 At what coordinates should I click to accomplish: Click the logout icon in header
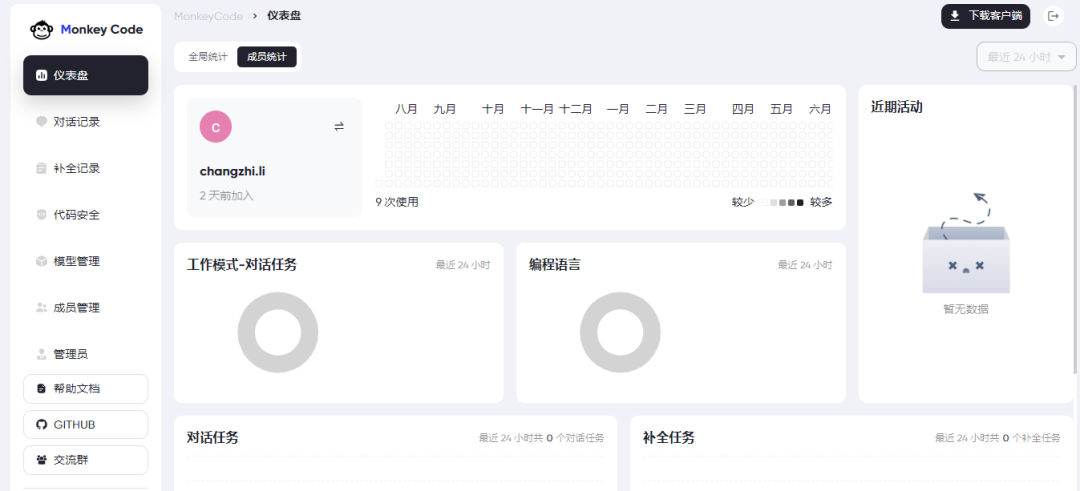click(1052, 16)
